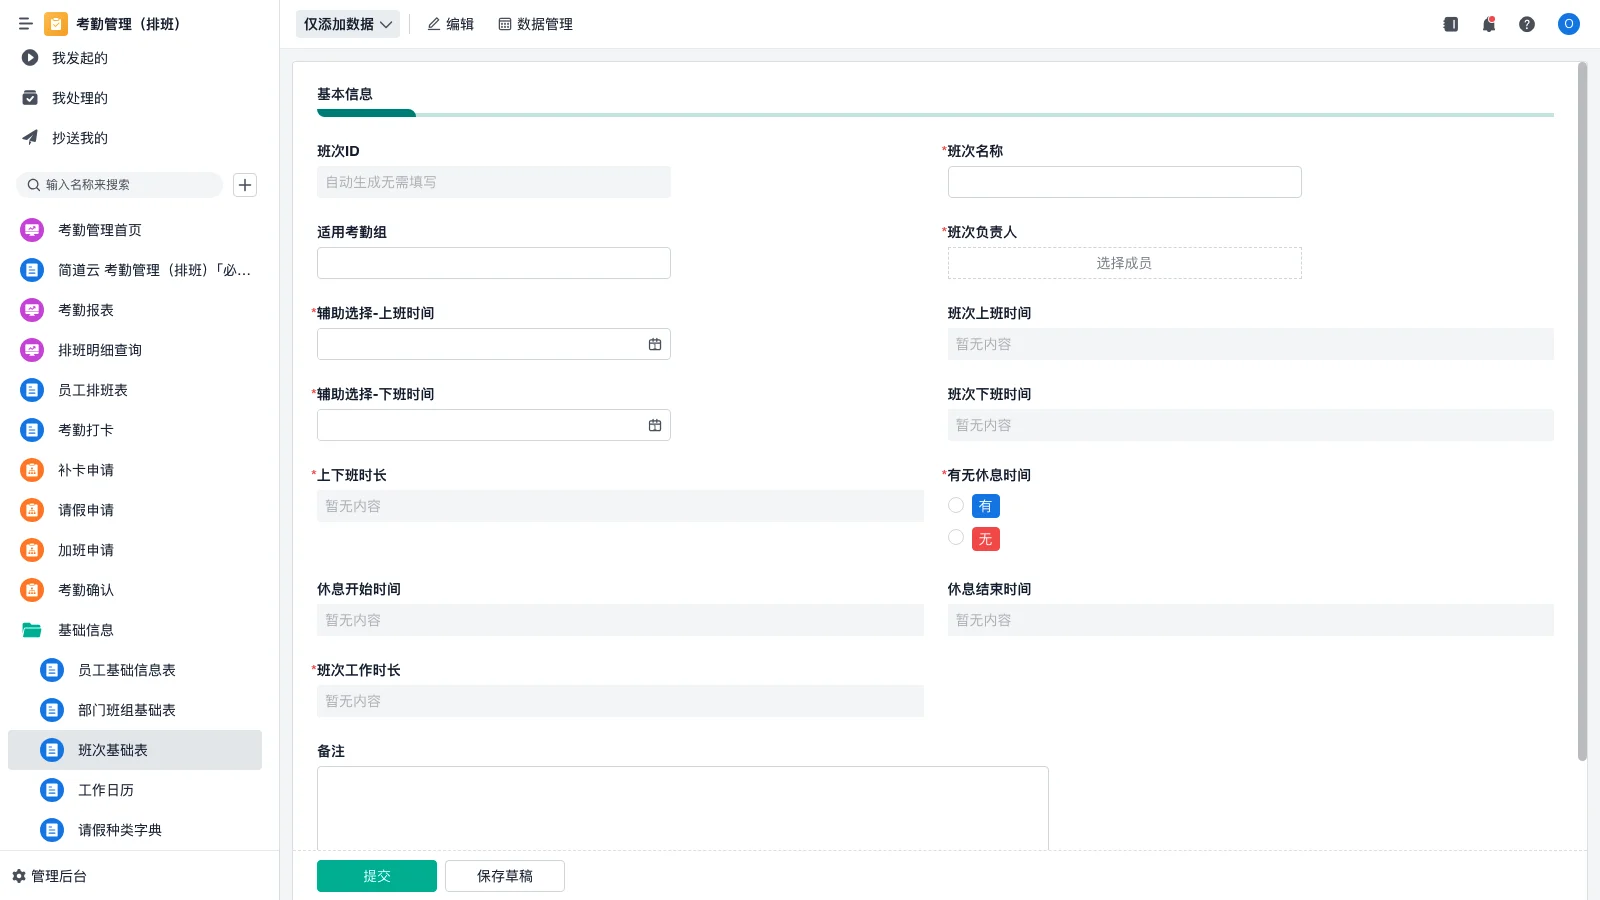Screen dimensions: 1600x900
Task: Click the plus icon beside search box
Action: 245,185
